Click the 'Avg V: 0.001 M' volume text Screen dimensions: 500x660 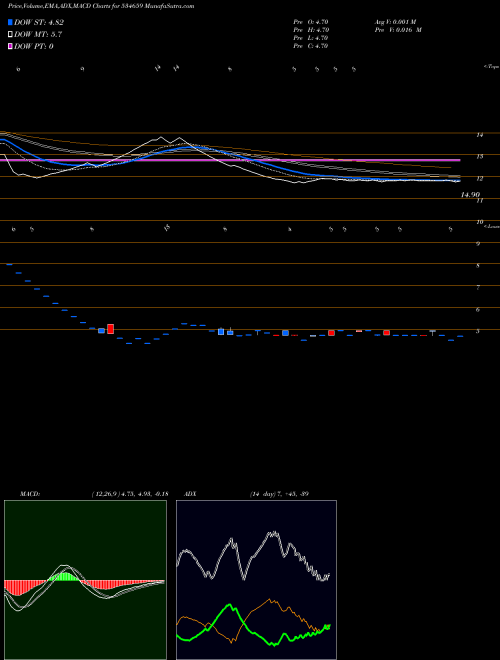point(395,22)
